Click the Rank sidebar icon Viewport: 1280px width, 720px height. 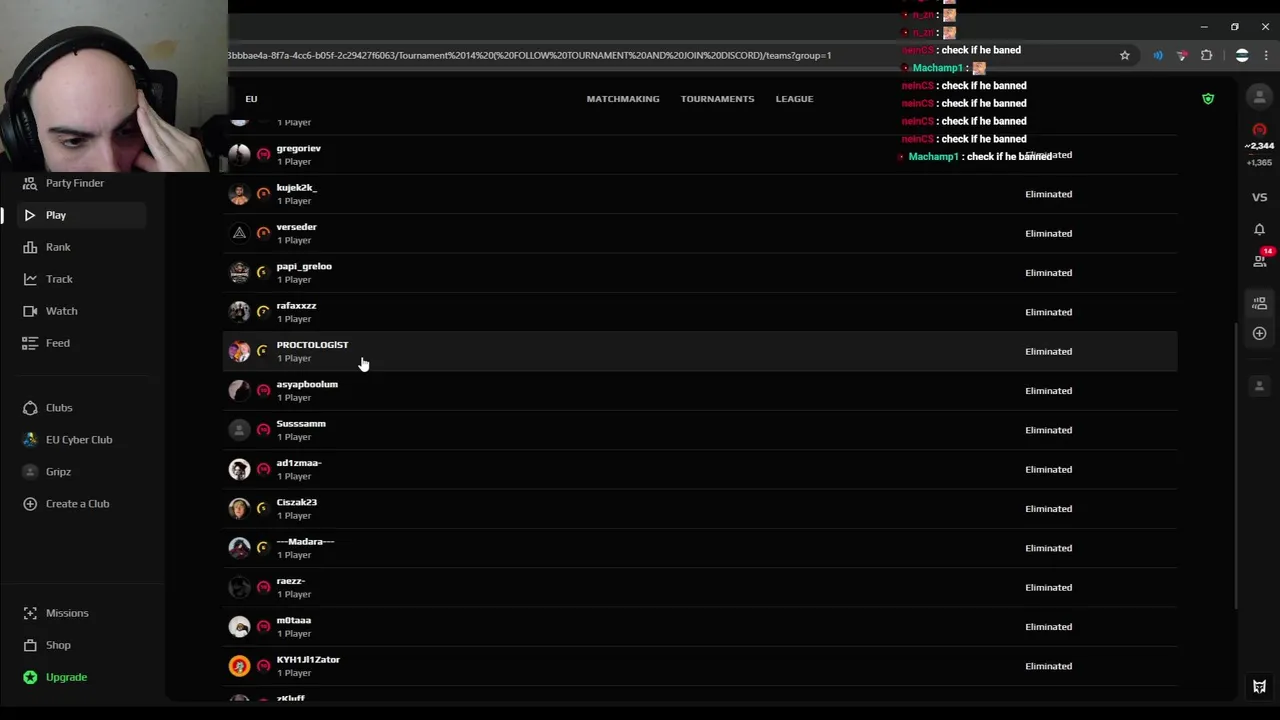(x=30, y=247)
